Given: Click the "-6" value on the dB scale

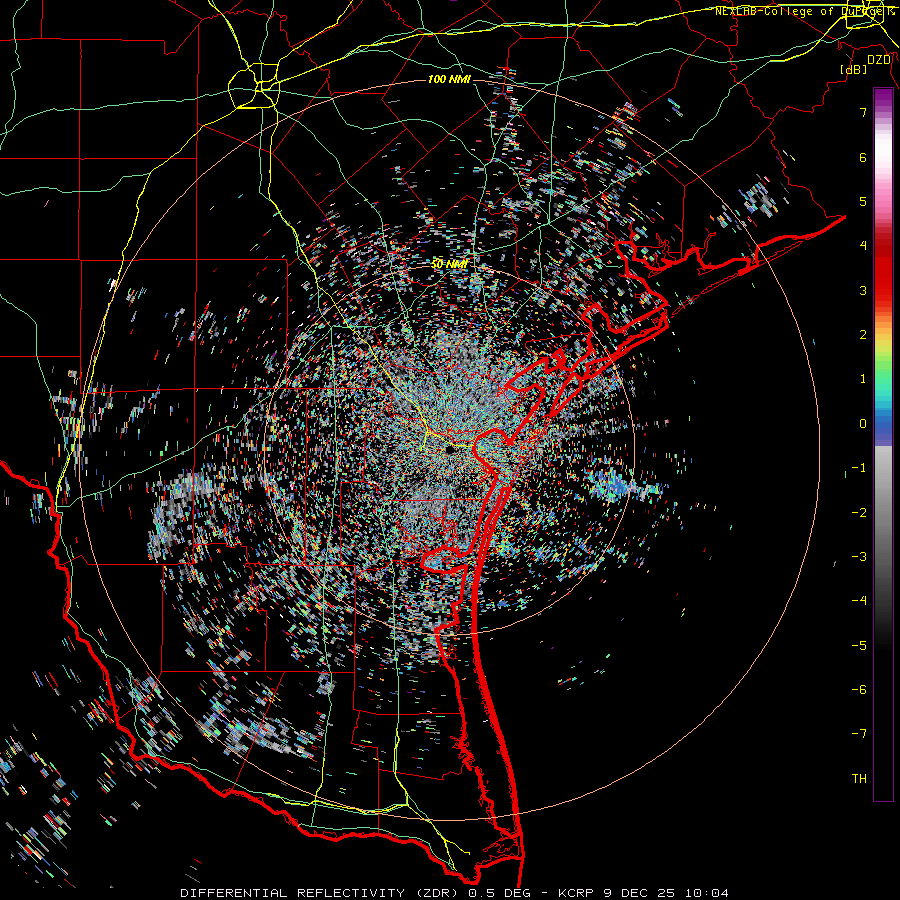Looking at the screenshot, I should tap(859, 689).
